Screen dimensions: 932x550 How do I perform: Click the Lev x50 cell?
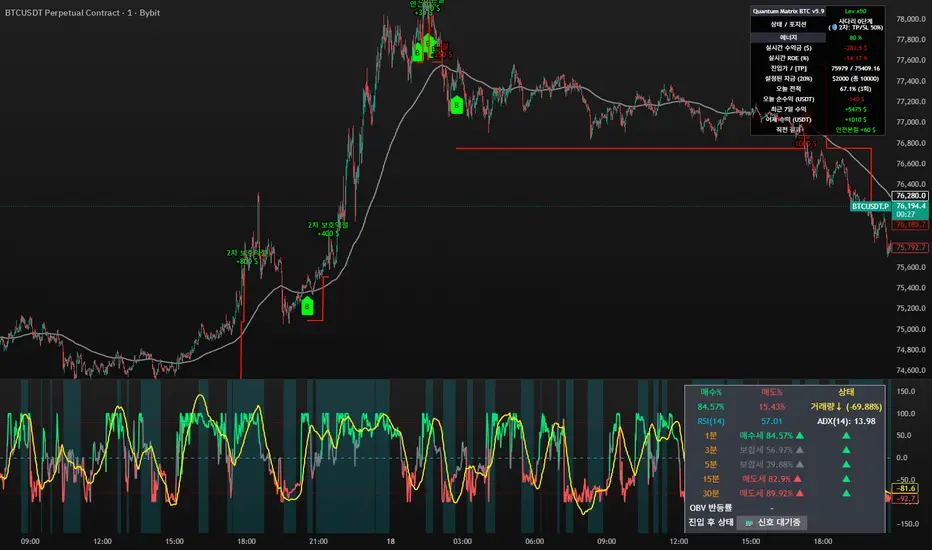pos(855,11)
